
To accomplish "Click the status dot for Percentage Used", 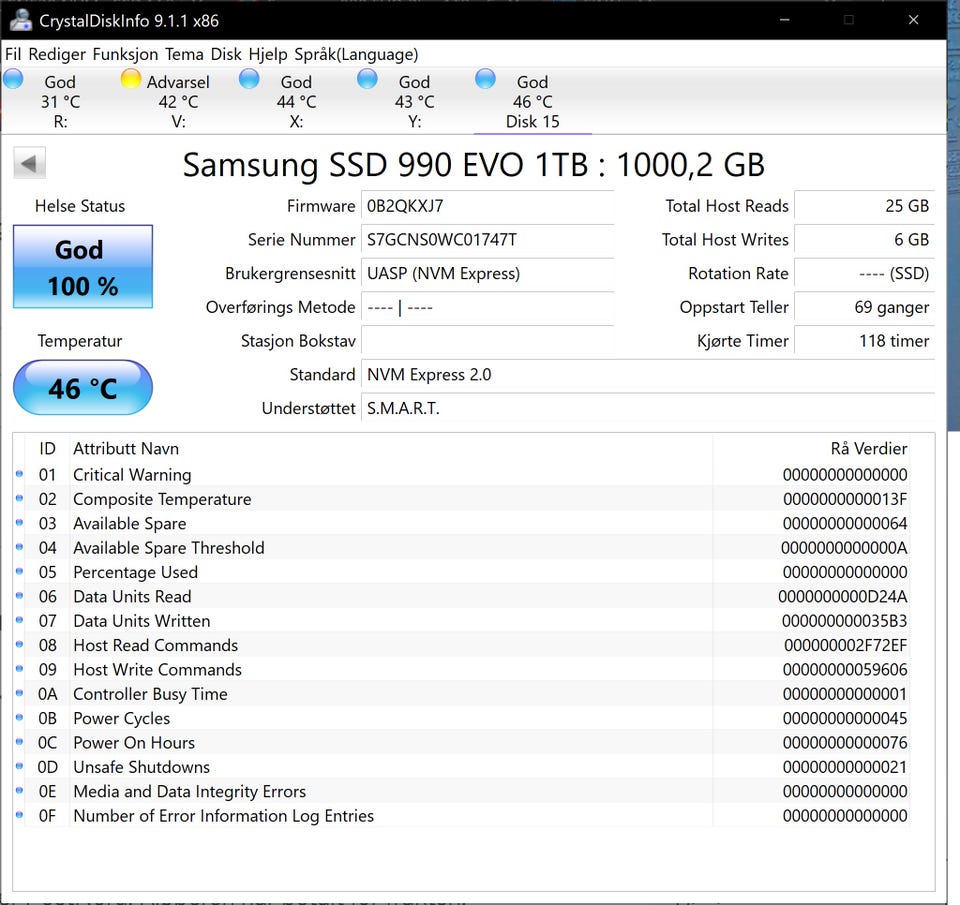I will (19, 571).
